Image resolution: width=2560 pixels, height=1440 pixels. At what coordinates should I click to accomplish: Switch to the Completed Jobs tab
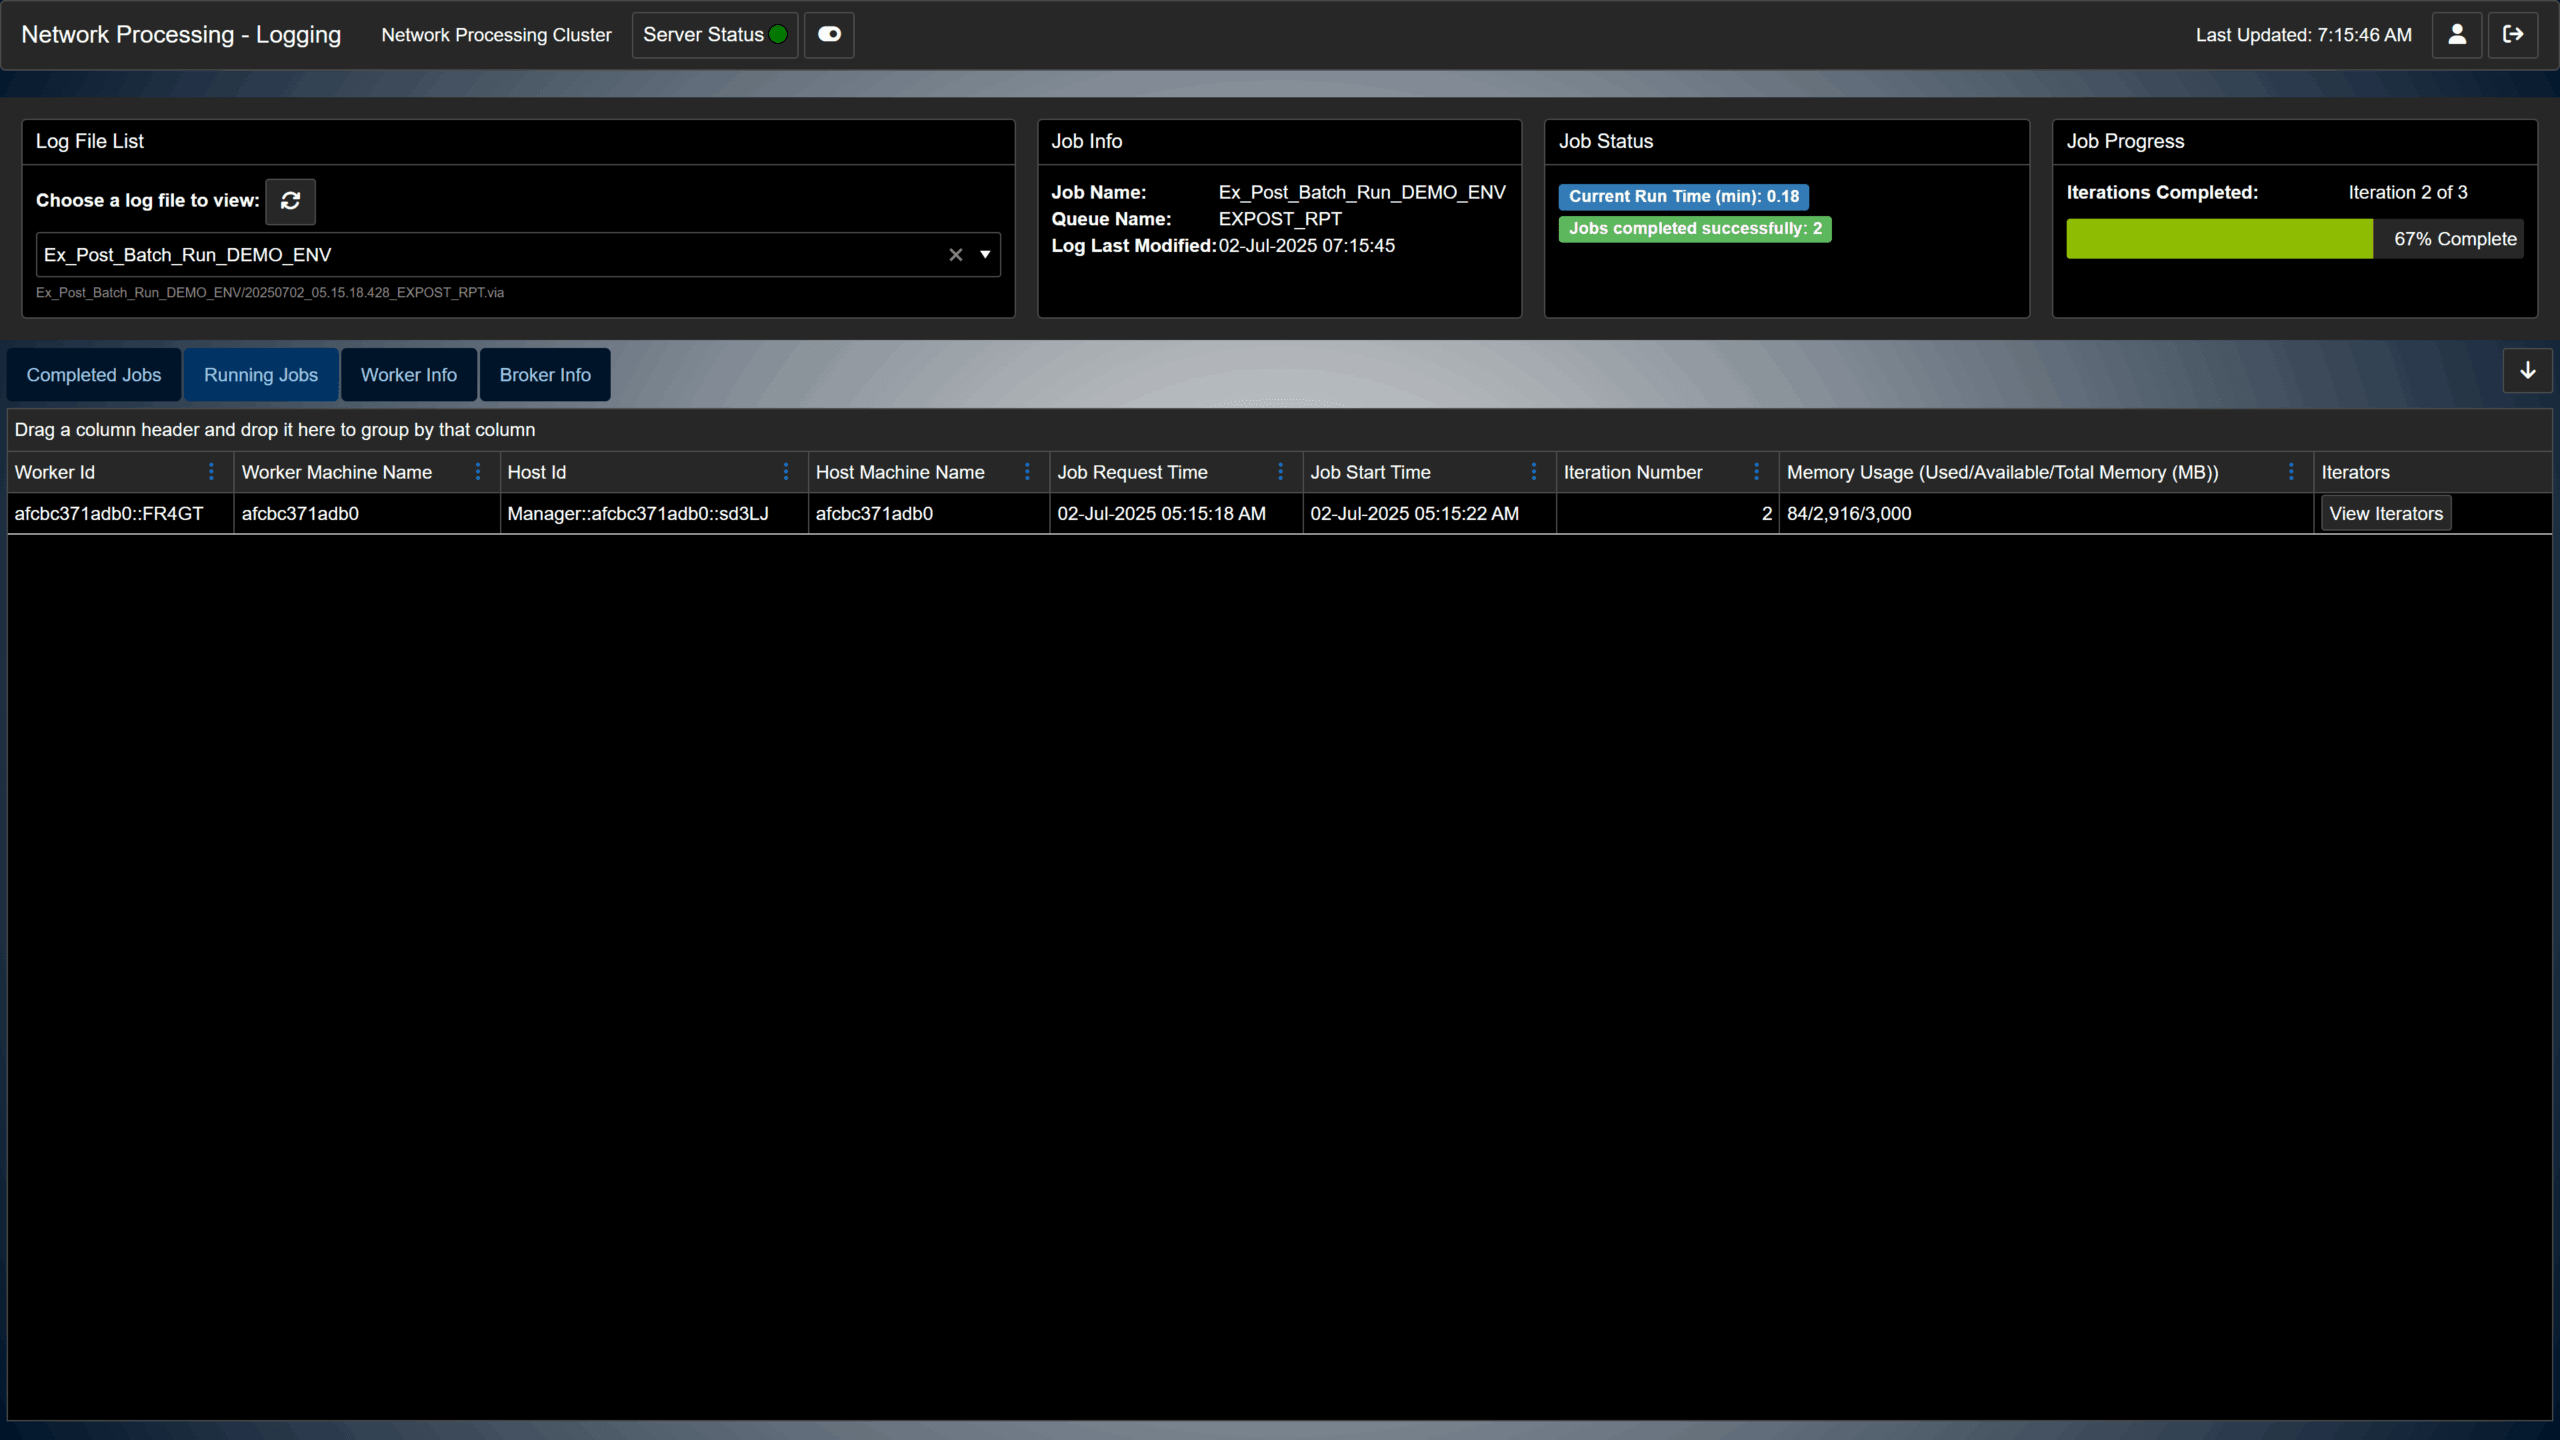(x=94, y=375)
